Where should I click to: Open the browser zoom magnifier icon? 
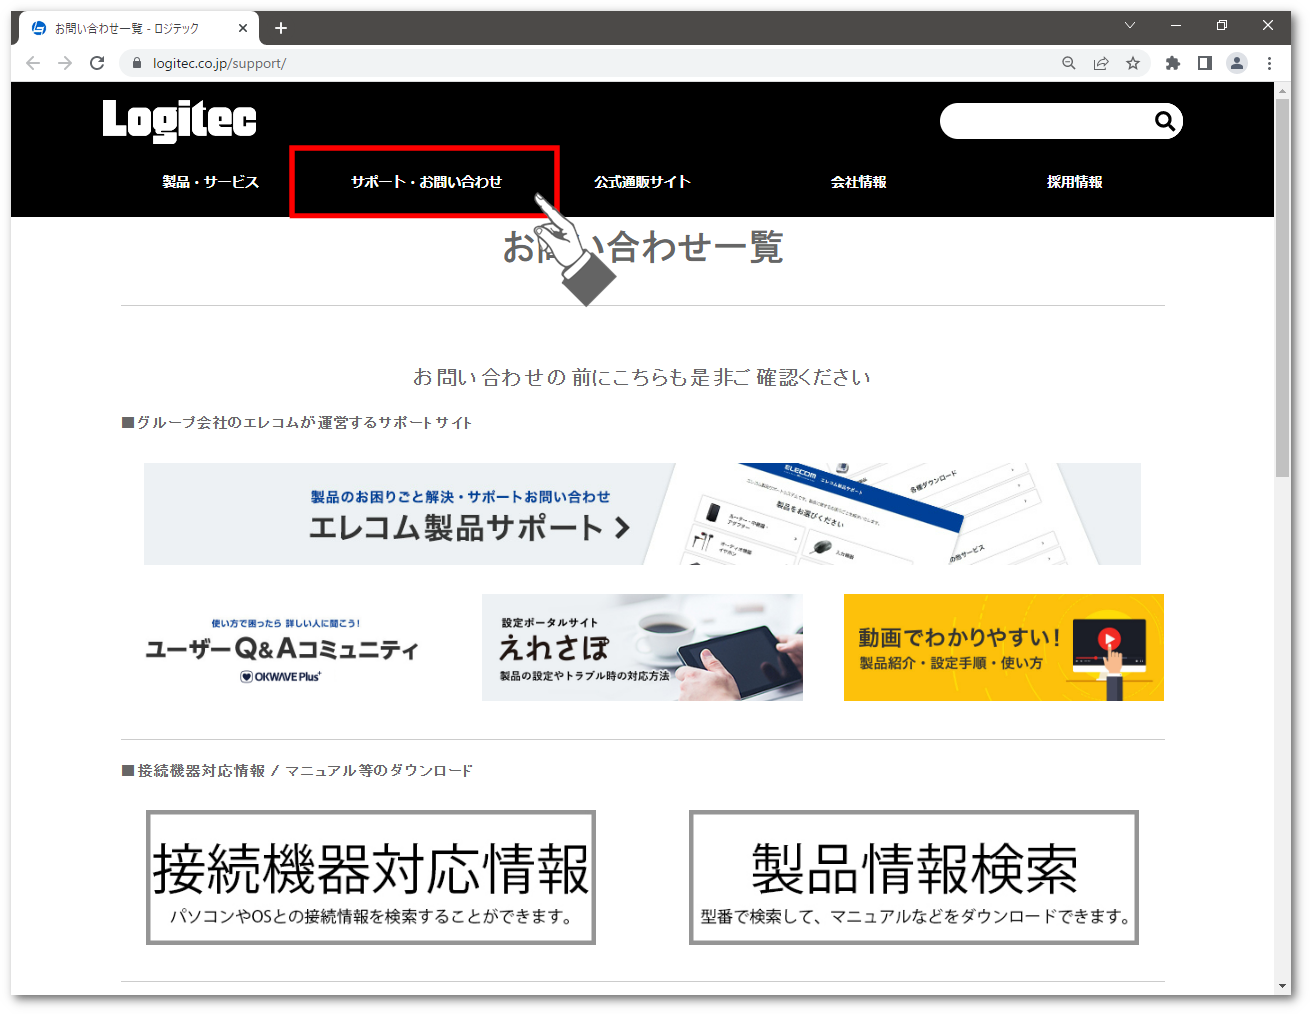1069,63
